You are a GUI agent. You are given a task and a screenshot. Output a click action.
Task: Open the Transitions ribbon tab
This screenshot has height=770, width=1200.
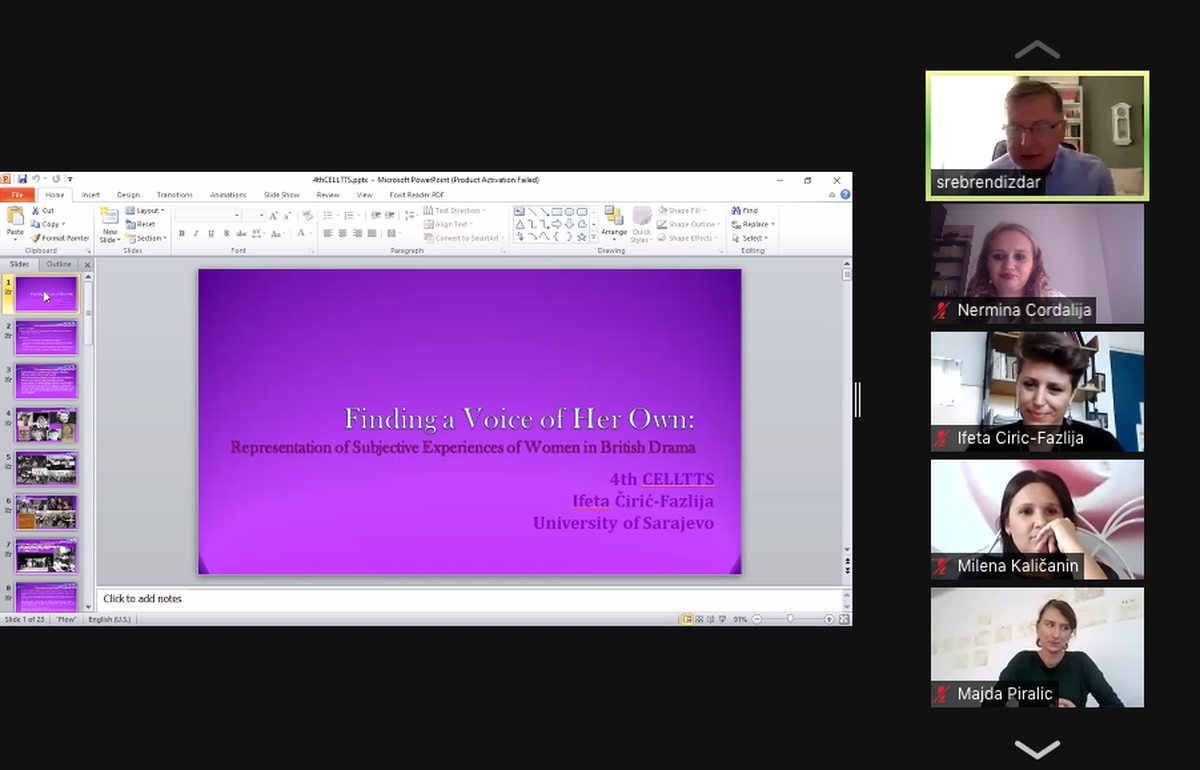[x=174, y=195]
